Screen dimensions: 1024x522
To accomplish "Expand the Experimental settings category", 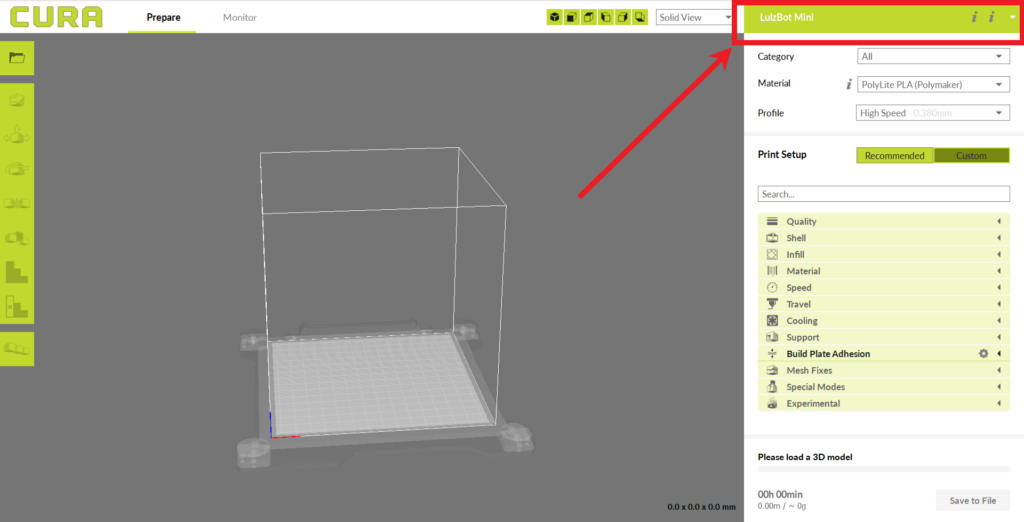I will (884, 404).
